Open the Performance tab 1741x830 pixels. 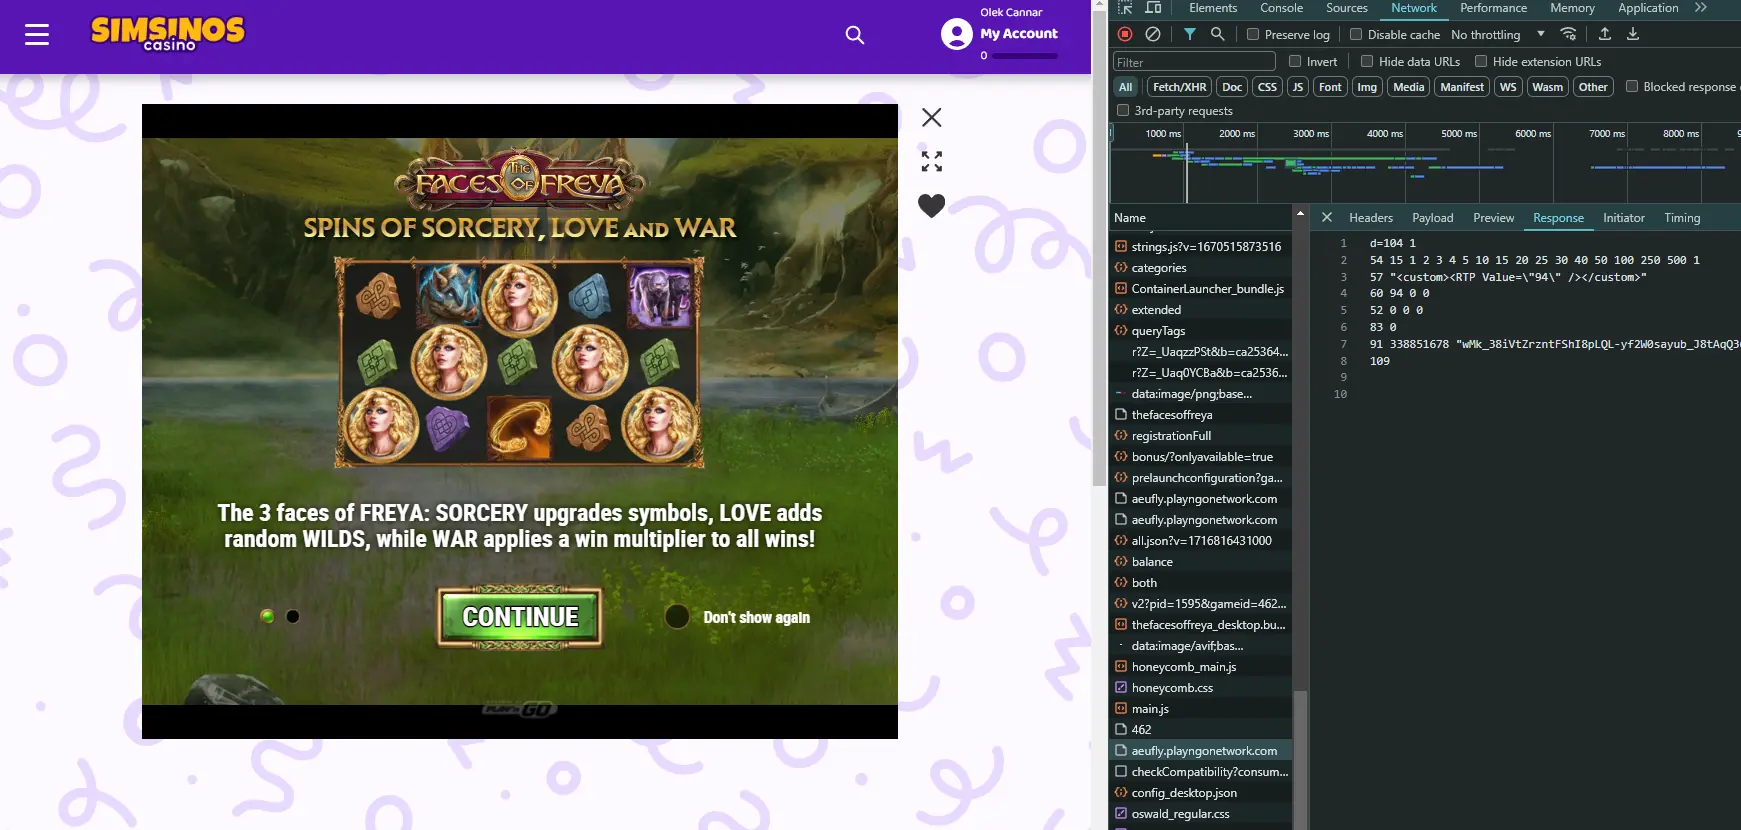point(1493,8)
